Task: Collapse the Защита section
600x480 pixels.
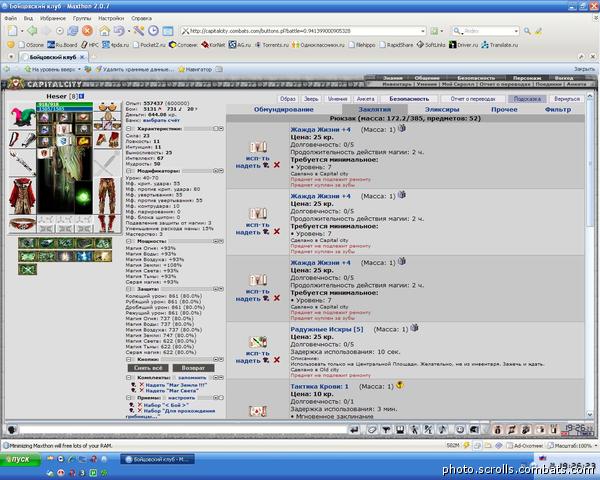Action: click(129, 289)
